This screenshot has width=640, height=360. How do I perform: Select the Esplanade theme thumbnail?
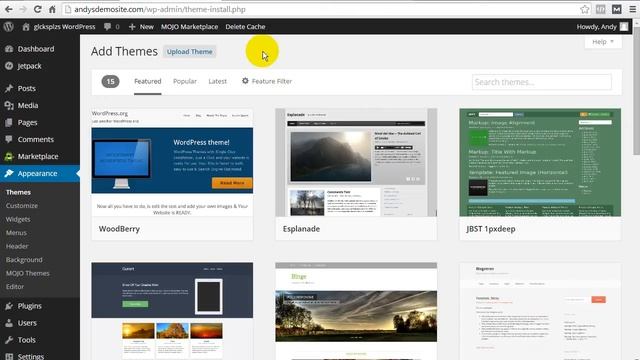click(x=356, y=162)
